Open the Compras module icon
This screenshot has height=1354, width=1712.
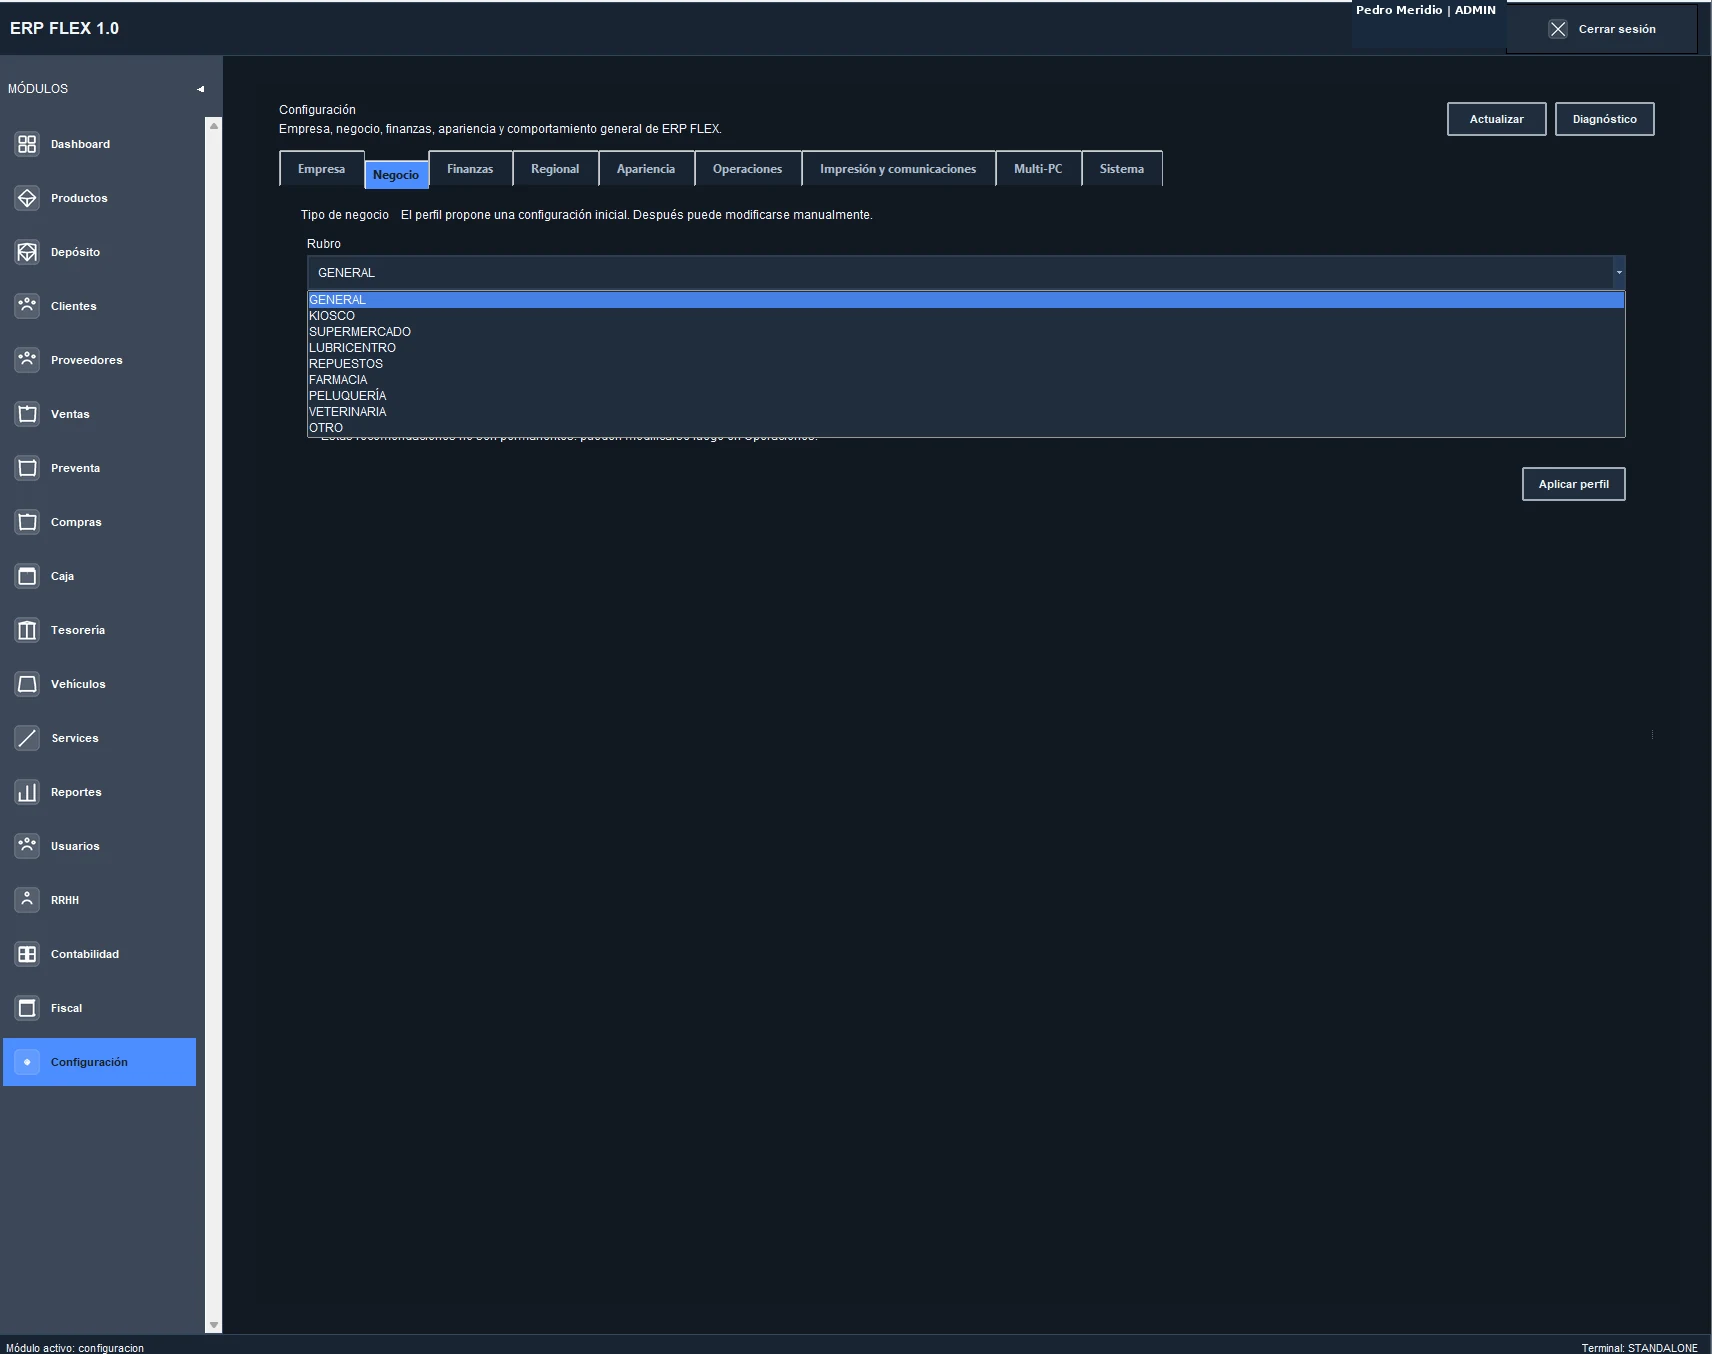(x=27, y=522)
